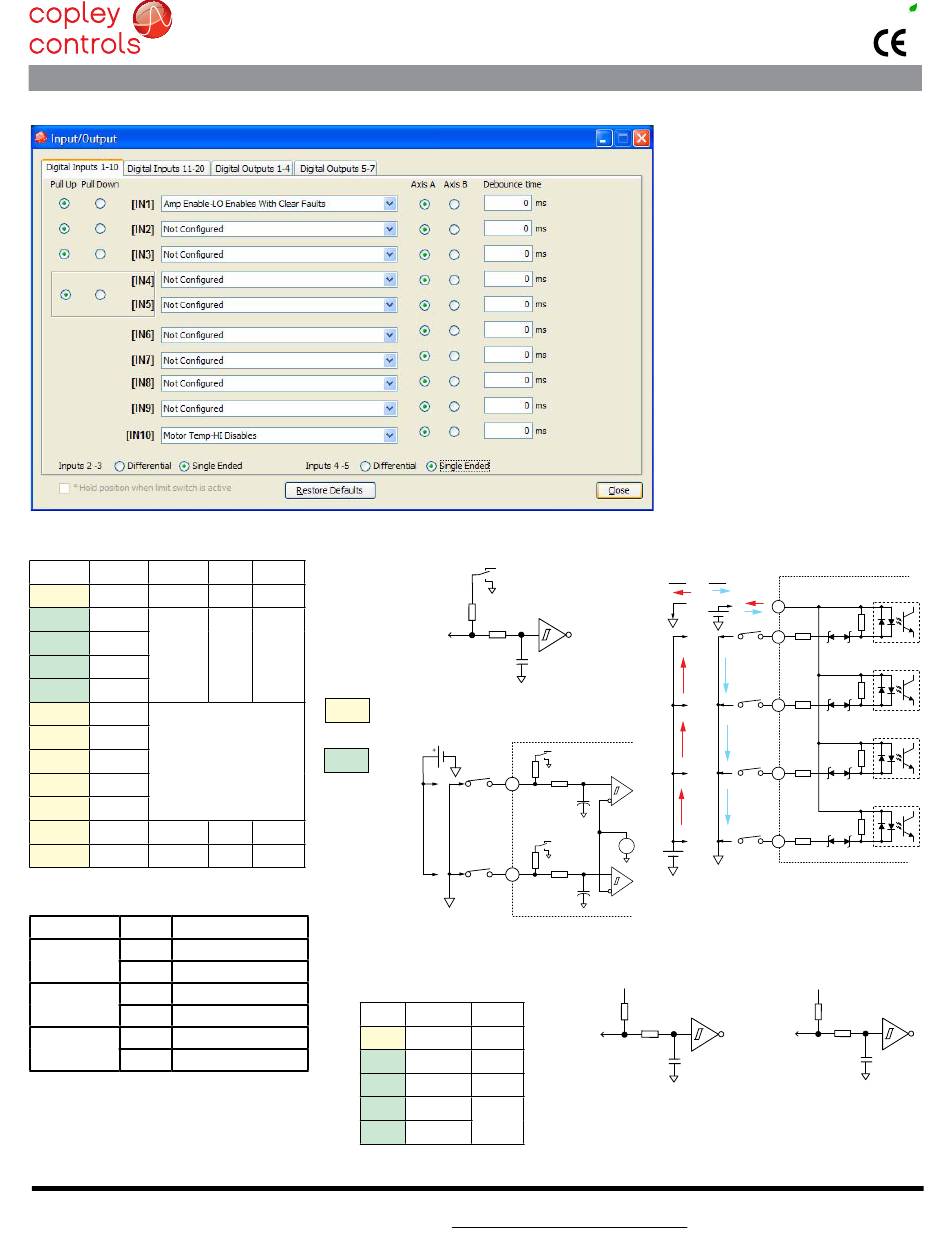Select Pull Down for IN4-IN5 group

(99, 294)
